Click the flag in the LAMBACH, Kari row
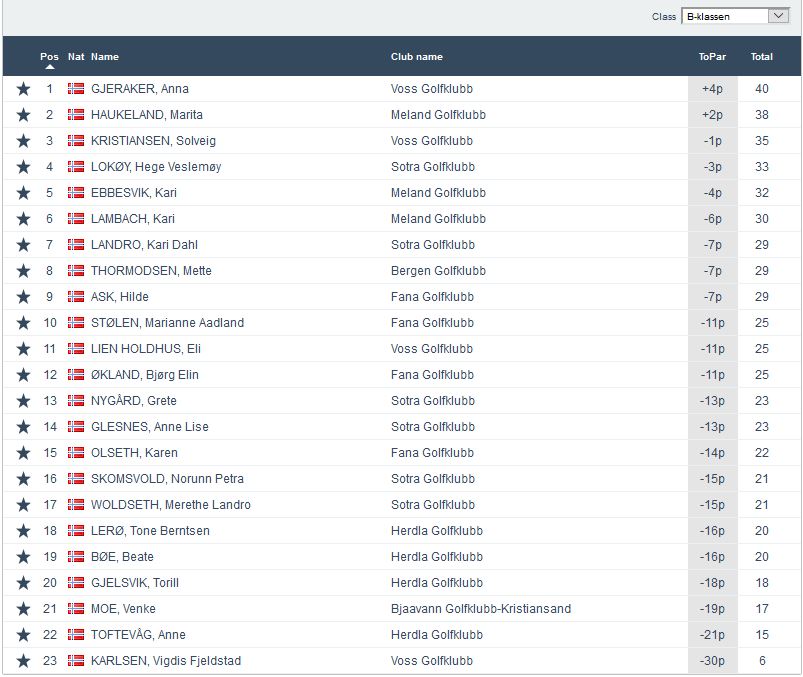803x677 pixels. point(76,219)
